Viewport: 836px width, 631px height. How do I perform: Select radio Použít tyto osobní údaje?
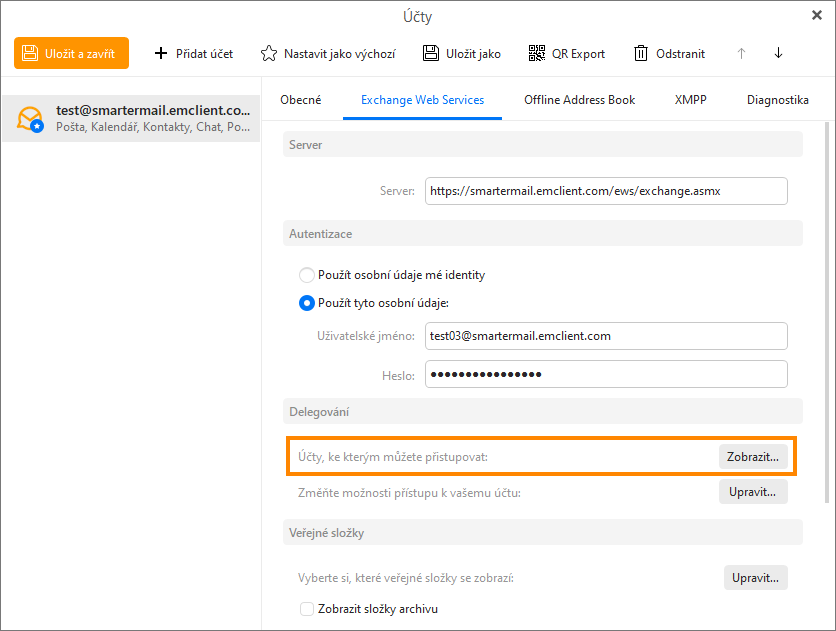click(x=307, y=303)
